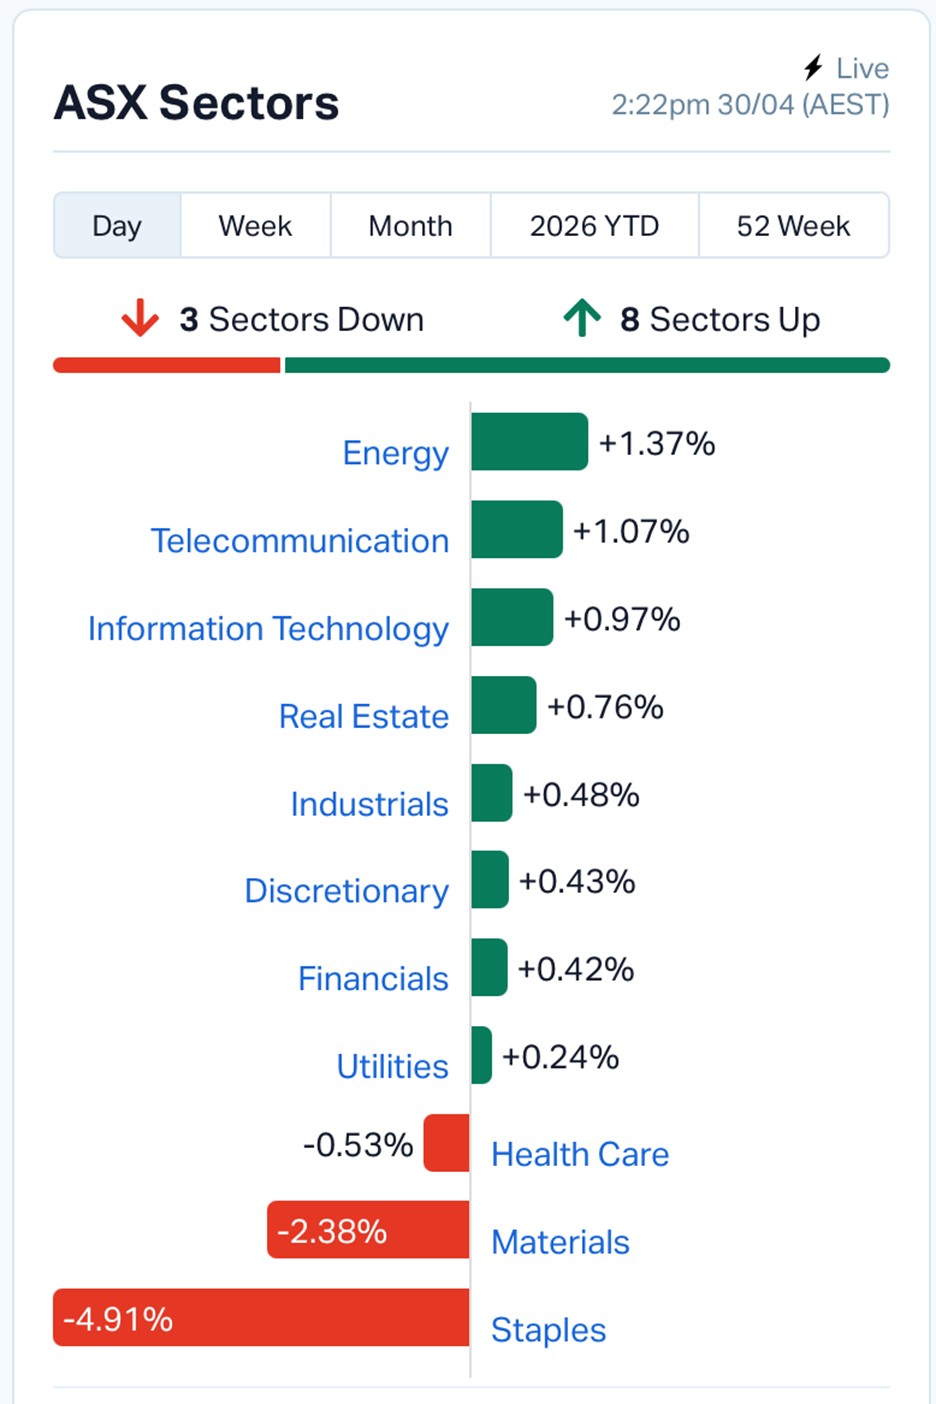The width and height of the screenshot is (936, 1404).
Task: Click the red down arrow icon
Action: (140, 318)
